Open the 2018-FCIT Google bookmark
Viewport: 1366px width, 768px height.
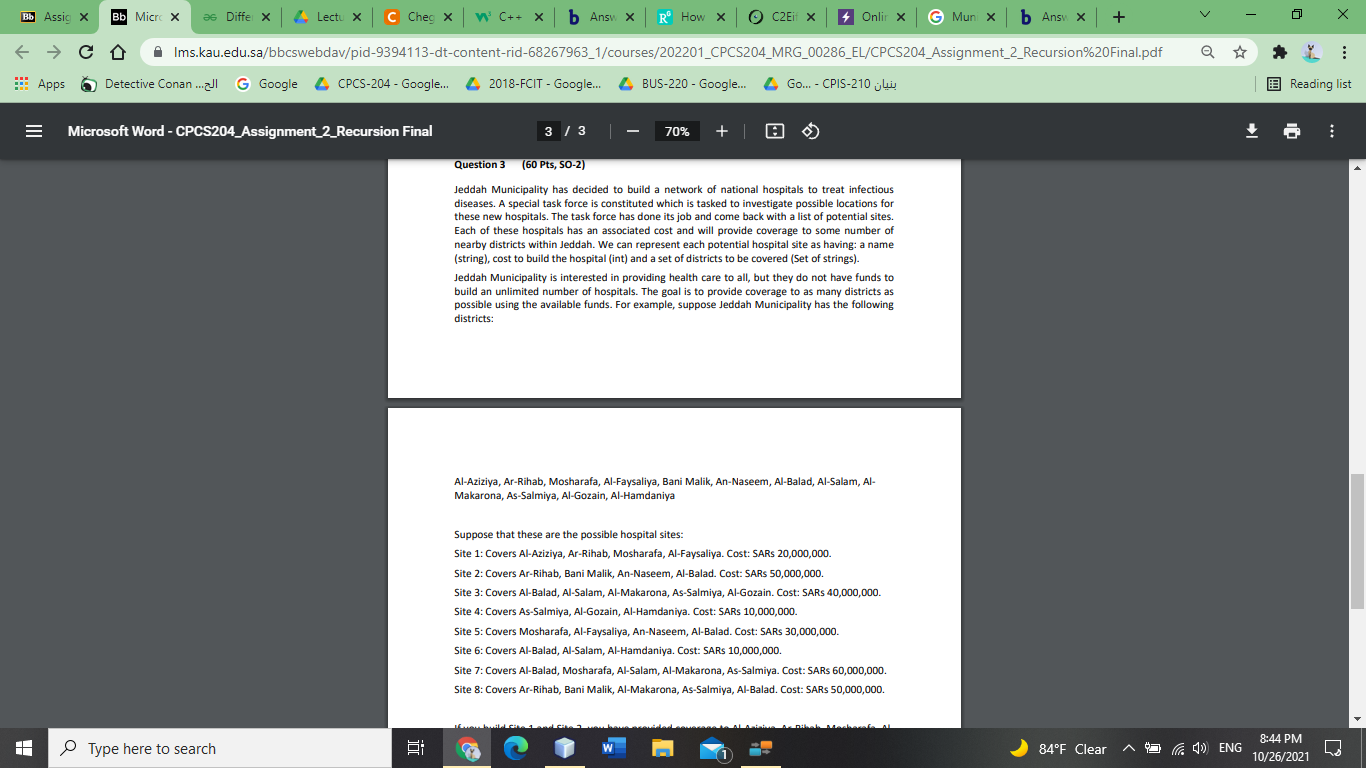(x=534, y=84)
